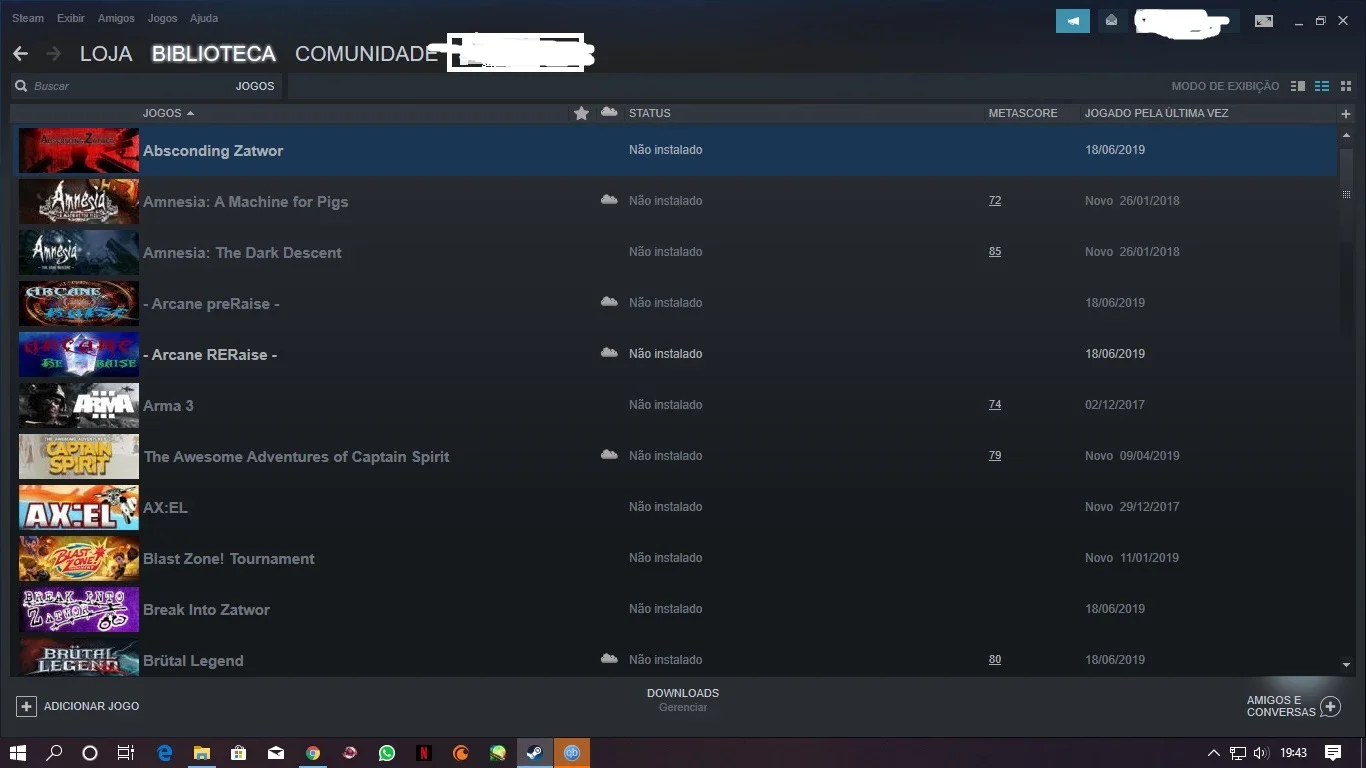Click the search magnifier icon
The height and width of the screenshot is (768, 1366).
tap(21, 86)
